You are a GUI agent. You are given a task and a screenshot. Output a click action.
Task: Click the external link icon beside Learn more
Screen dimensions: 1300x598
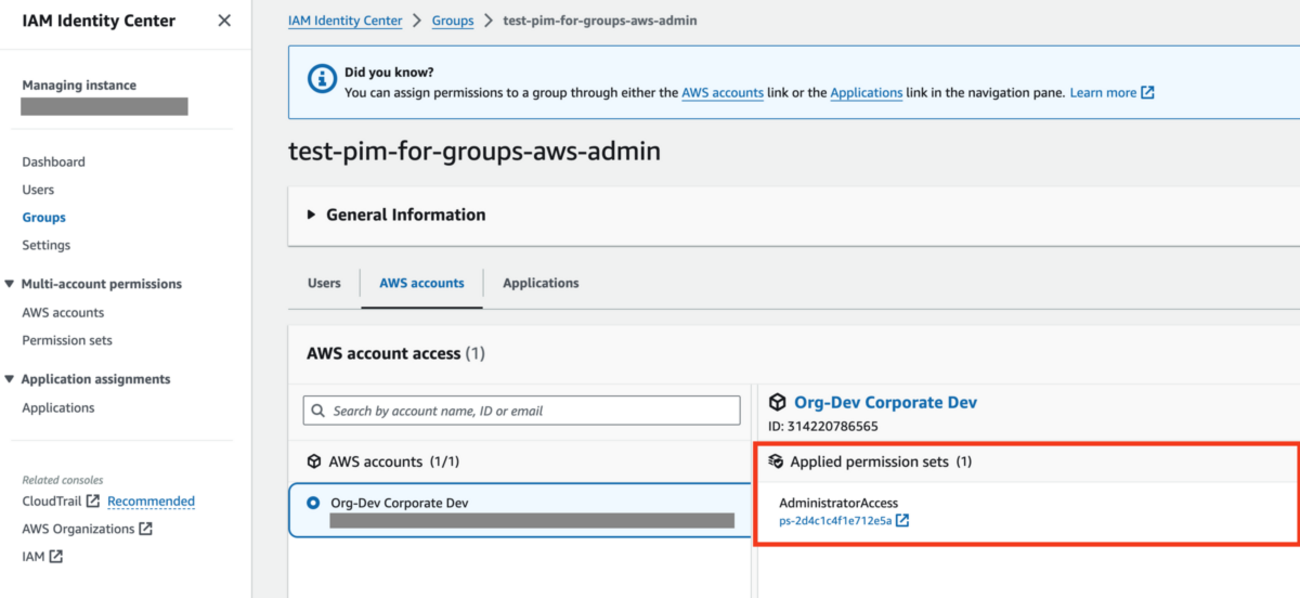coord(1148,93)
